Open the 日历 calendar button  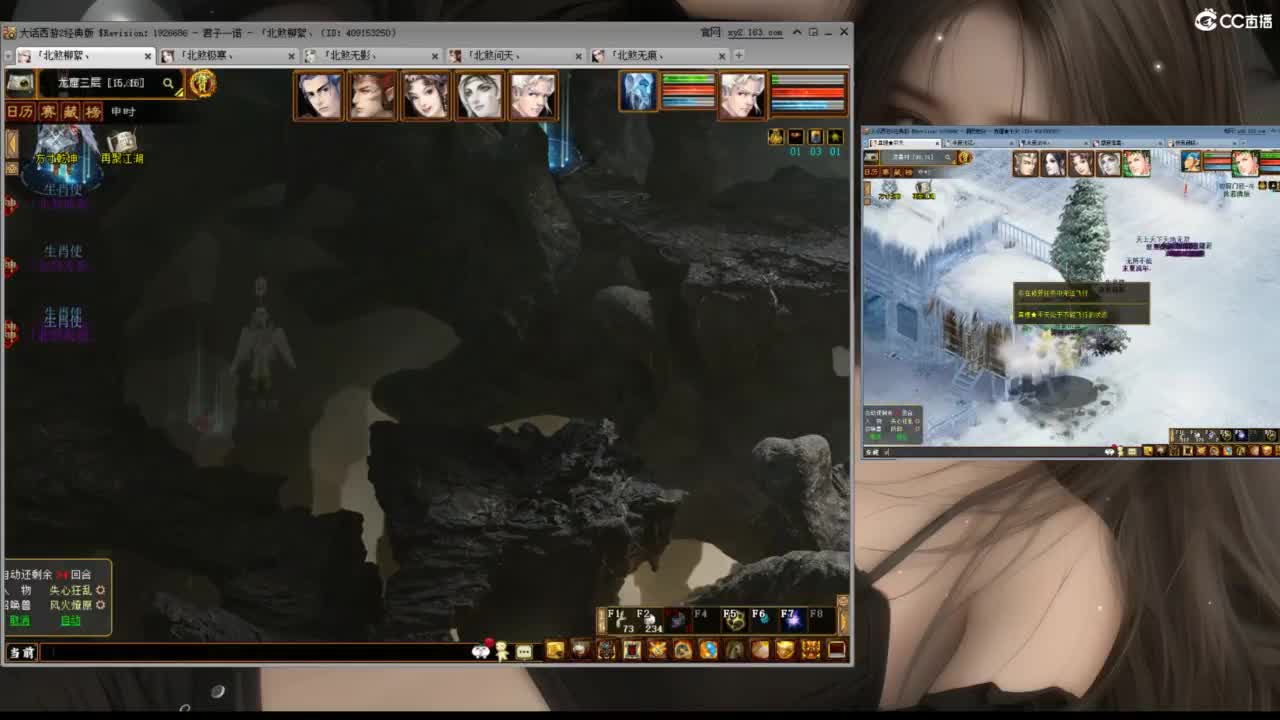[x=20, y=112]
